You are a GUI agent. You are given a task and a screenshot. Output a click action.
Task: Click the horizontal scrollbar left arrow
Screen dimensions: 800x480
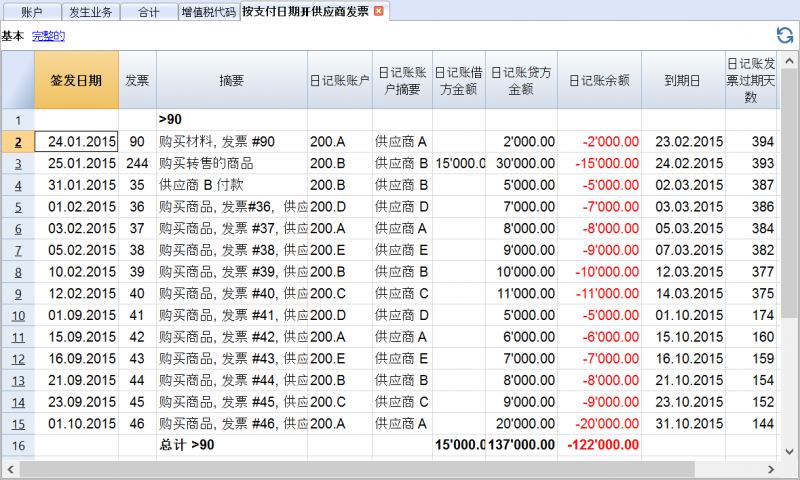tap(10, 469)
